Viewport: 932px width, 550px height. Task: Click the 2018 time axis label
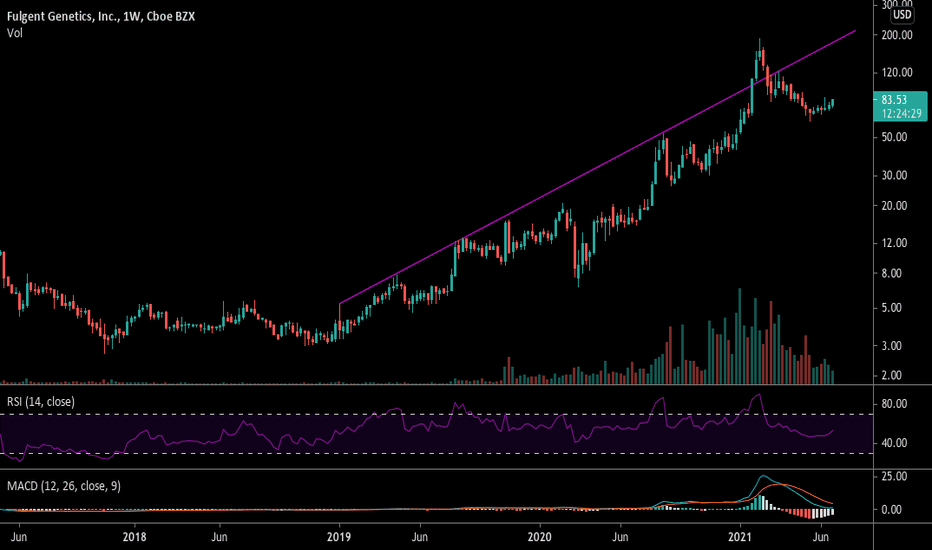coord(134,537)
